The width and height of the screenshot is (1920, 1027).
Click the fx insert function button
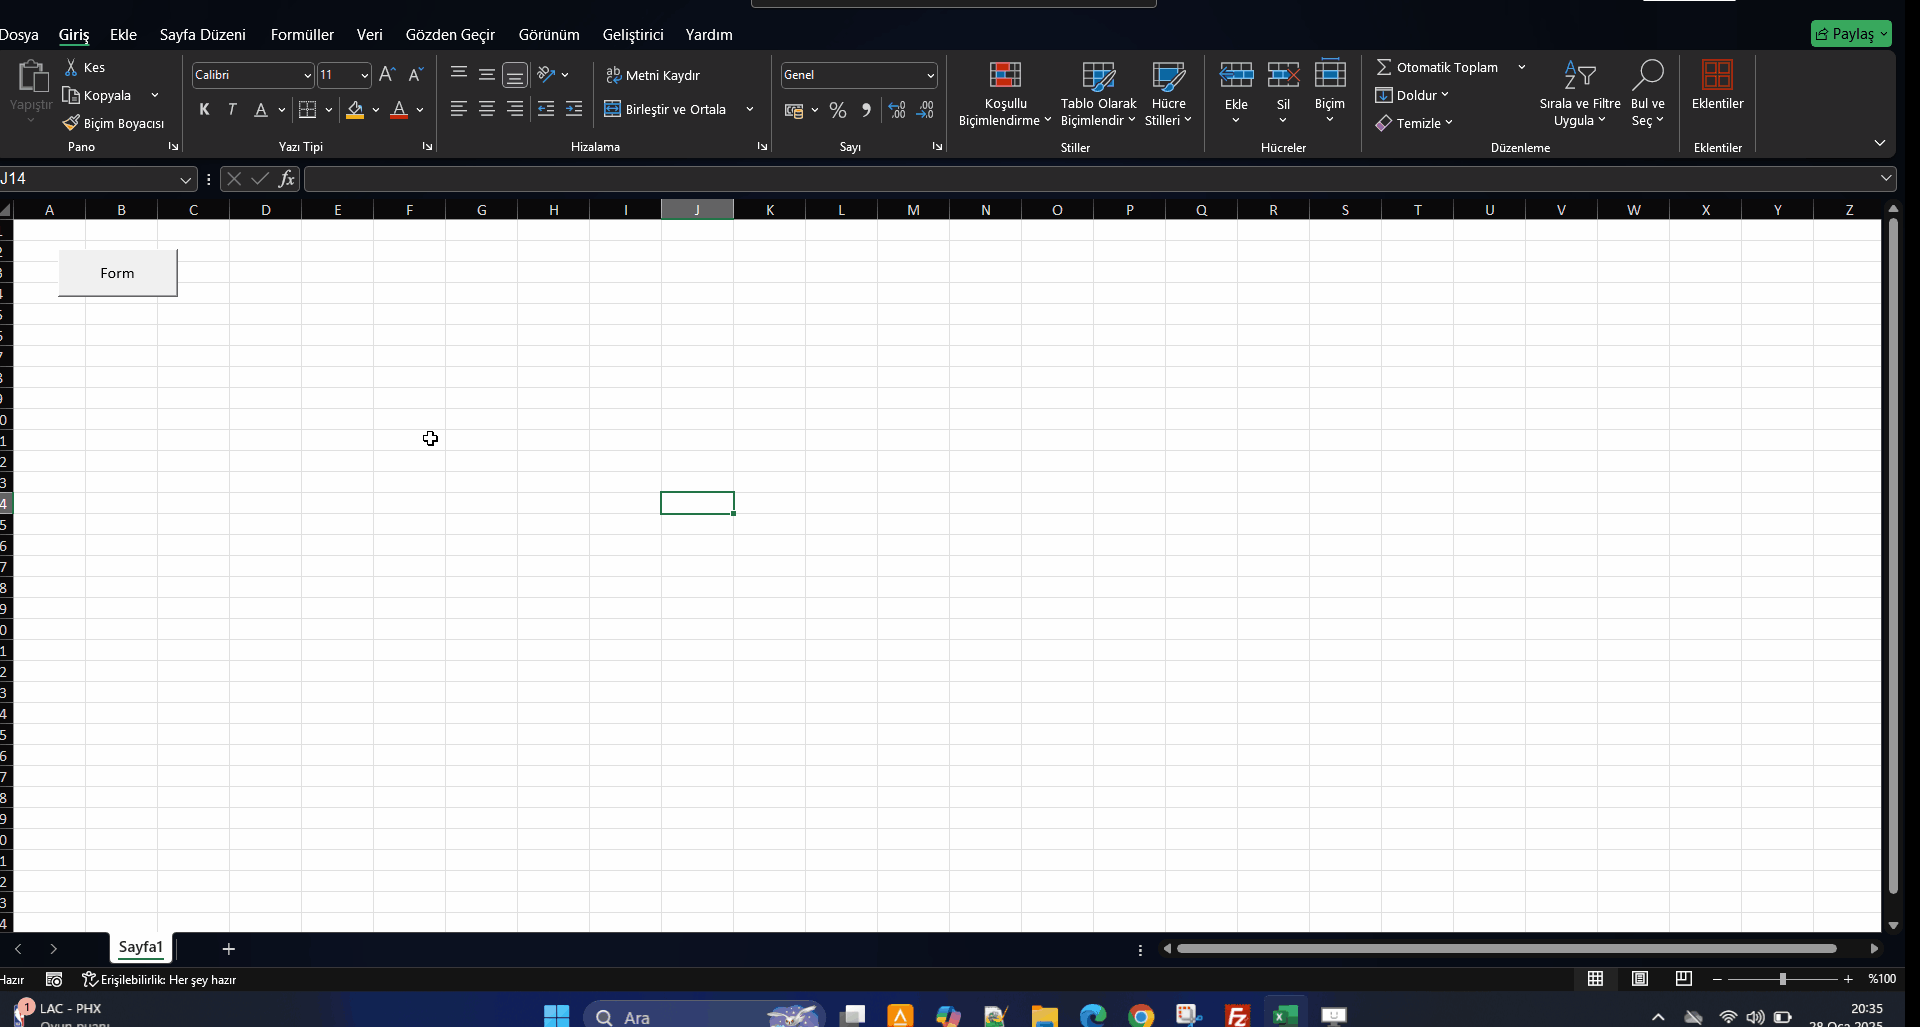coord(287,179)
